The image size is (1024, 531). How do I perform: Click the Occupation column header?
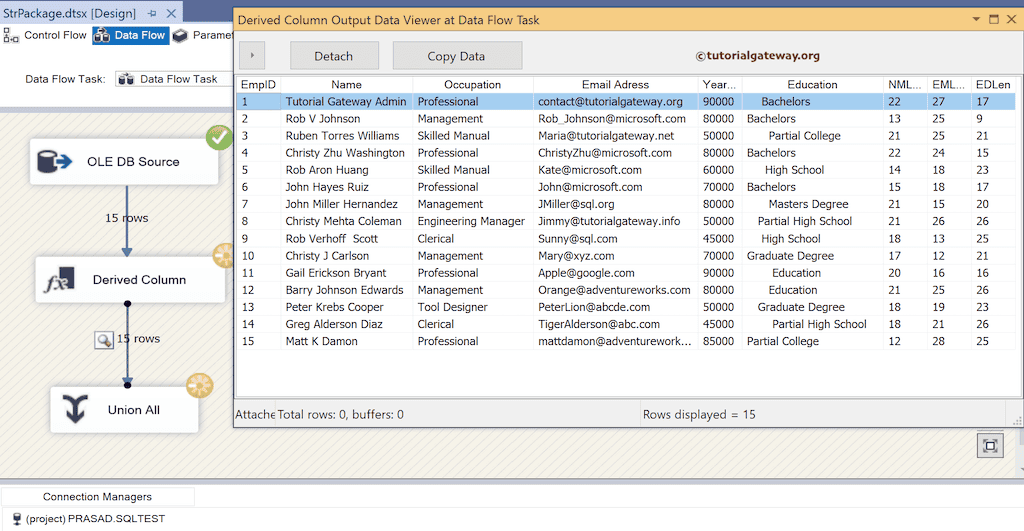473,84
